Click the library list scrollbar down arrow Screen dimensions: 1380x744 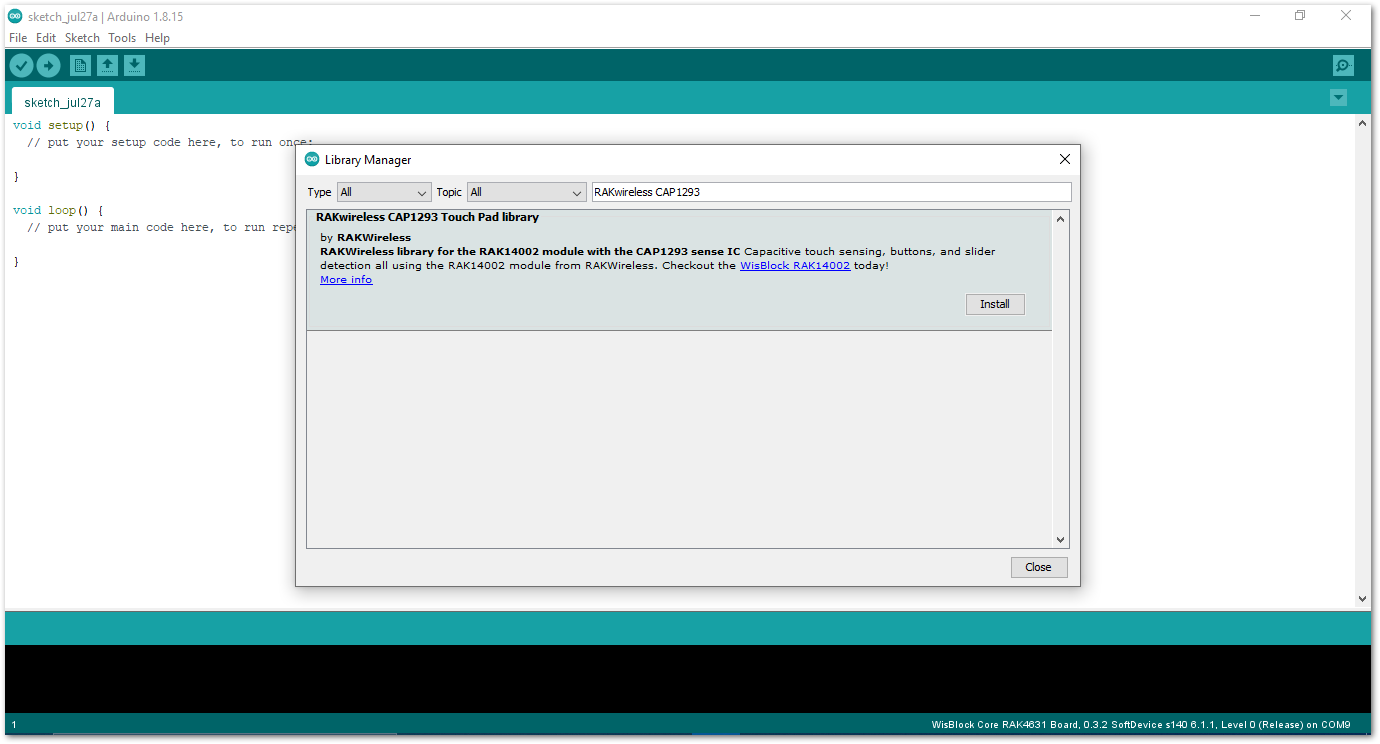point(1061,540)
